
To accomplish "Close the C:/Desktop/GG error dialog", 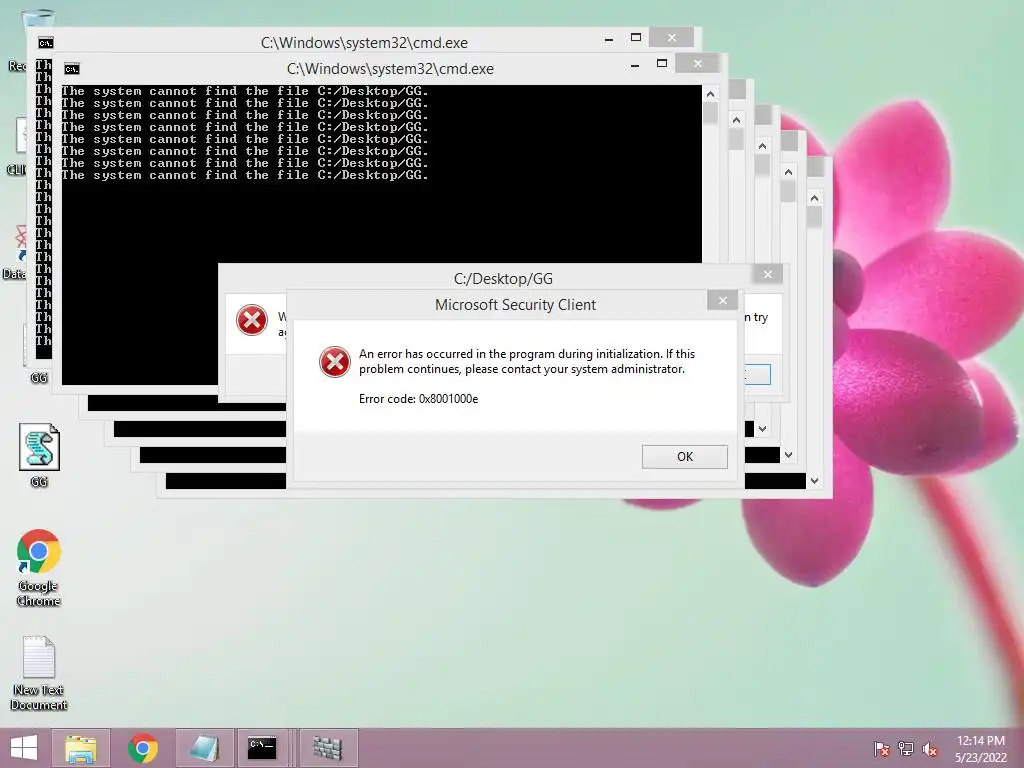I will pyautogui.click(x=768, y=274).
